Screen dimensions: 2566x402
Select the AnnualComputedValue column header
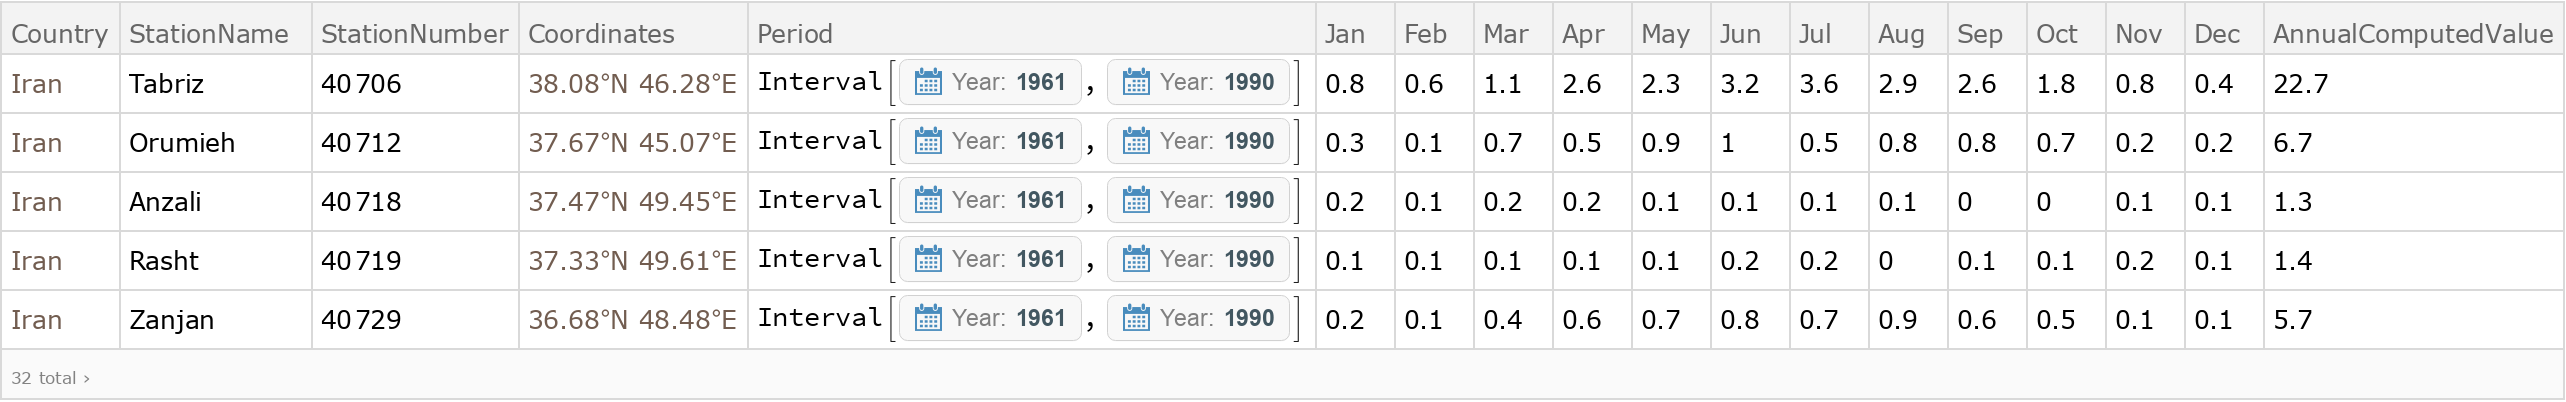pos(2412,34)
